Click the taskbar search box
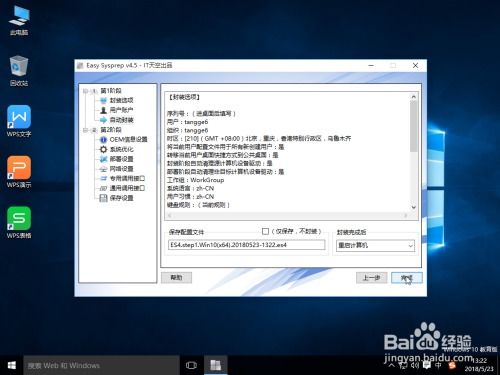Viewport: 500px width, 375px height. 101,365
